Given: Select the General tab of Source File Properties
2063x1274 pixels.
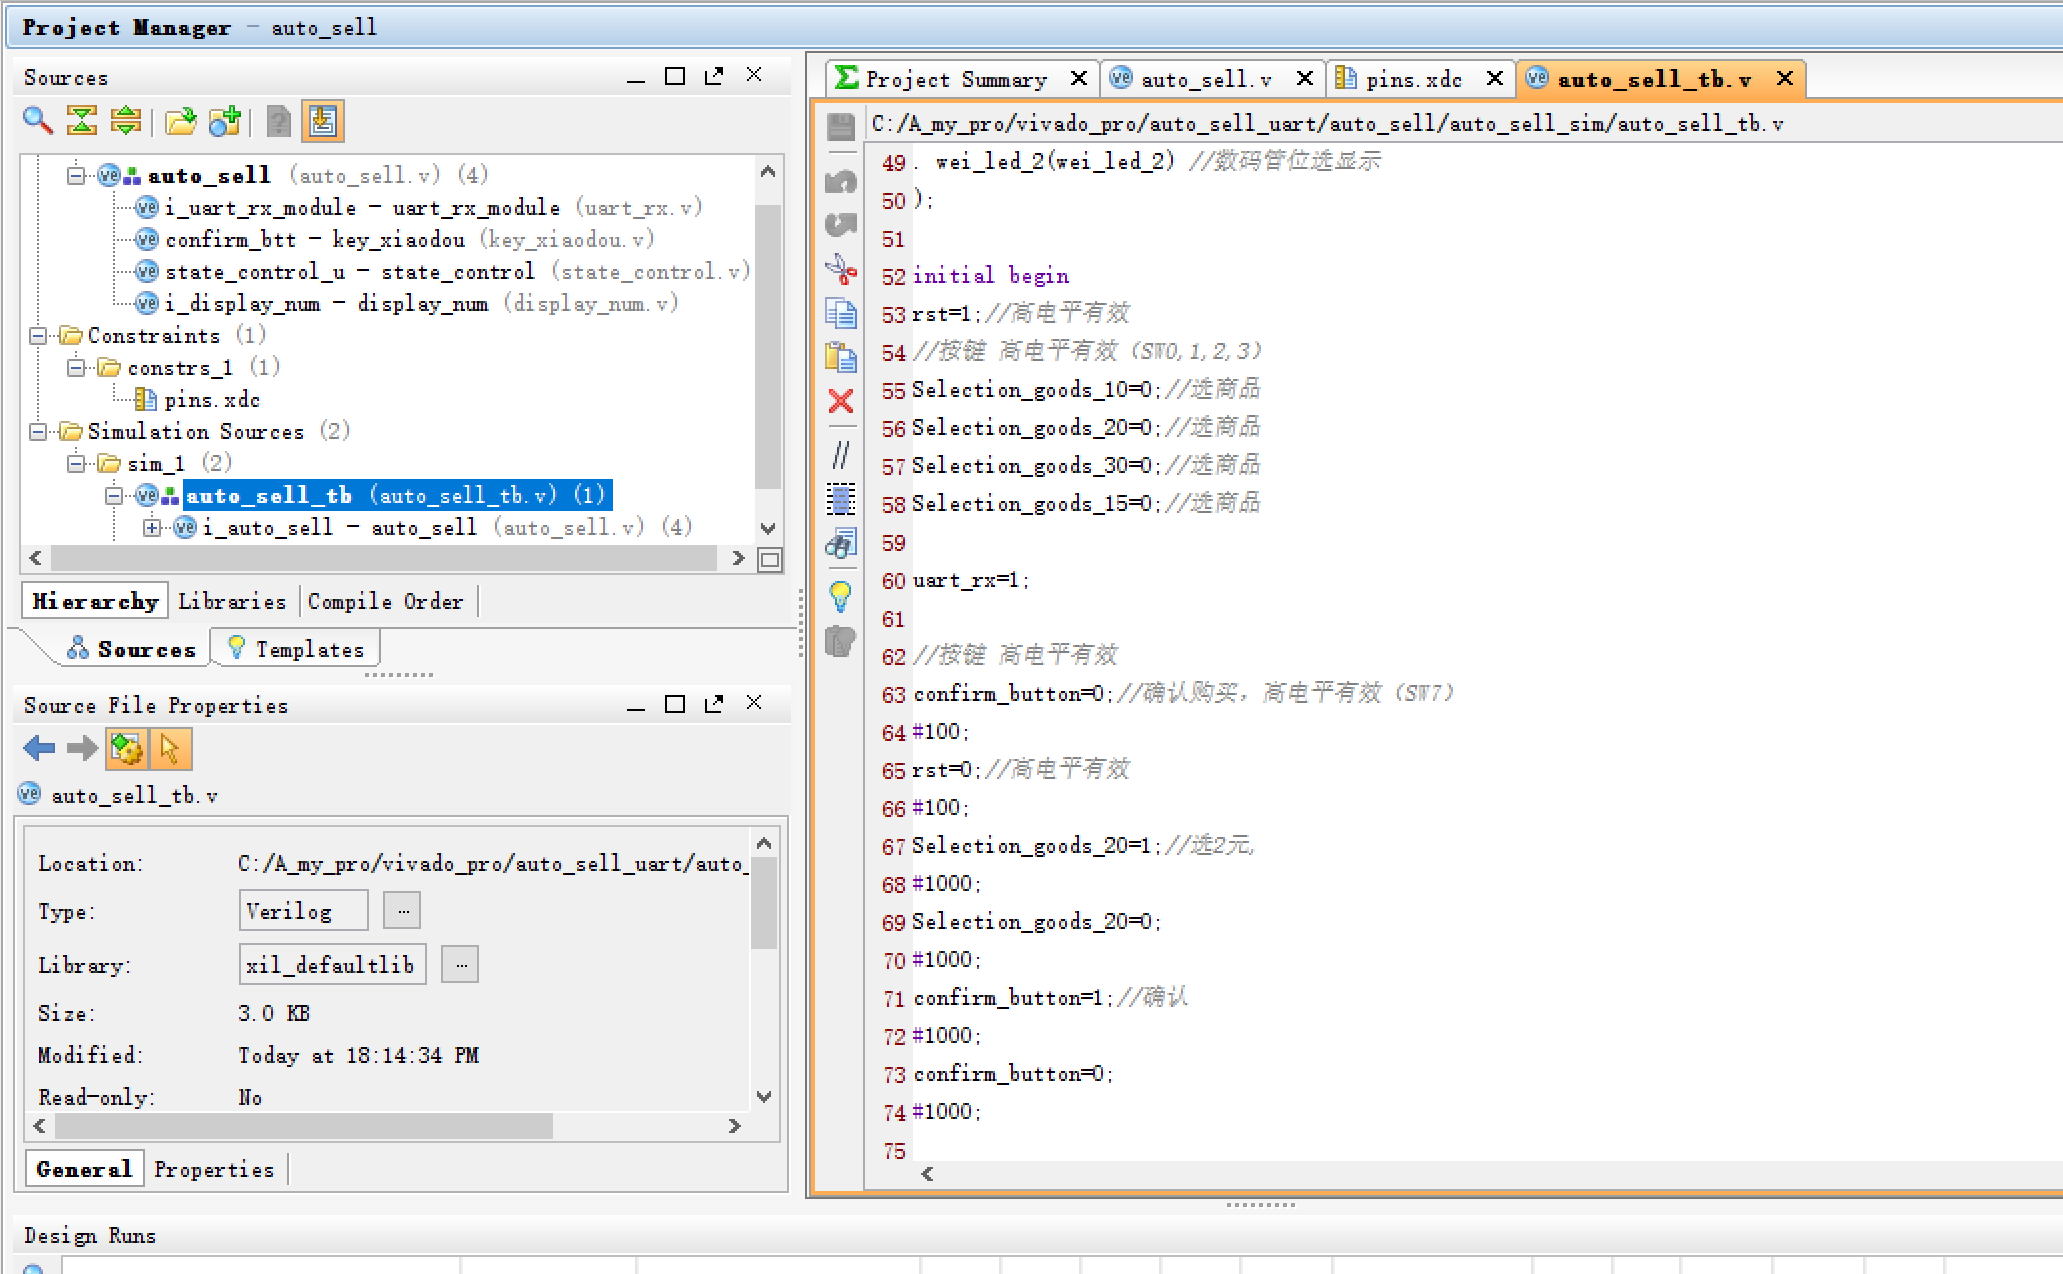Looking at the screenshot, I should (84, 1169).
